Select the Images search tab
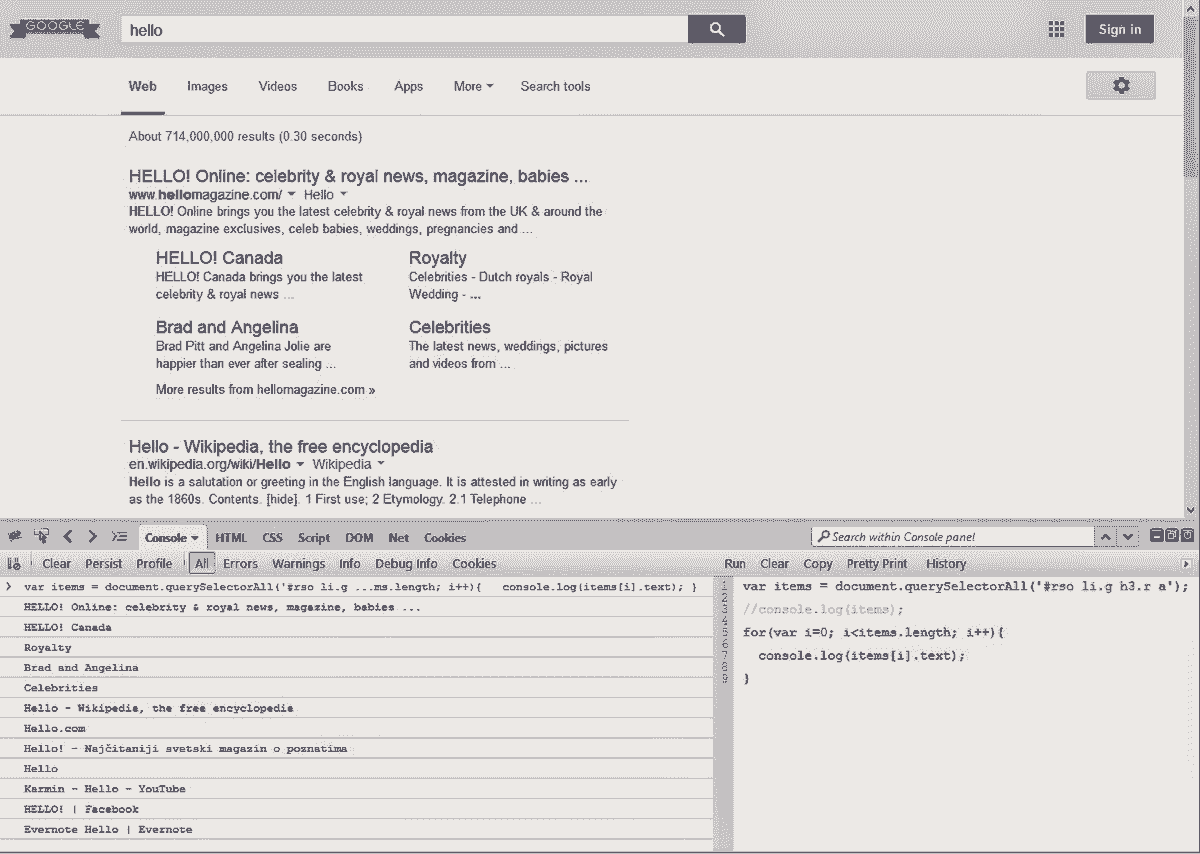 (x=207, y=86)
